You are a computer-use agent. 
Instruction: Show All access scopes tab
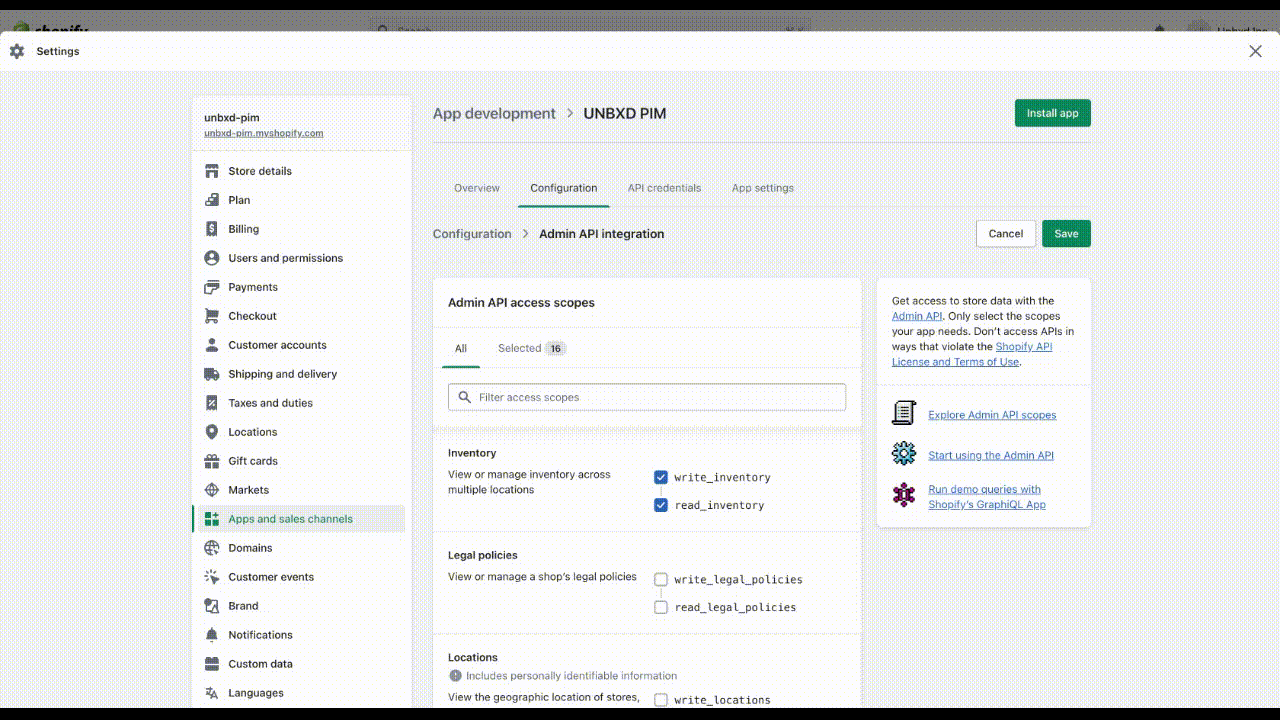pos(461,348)
